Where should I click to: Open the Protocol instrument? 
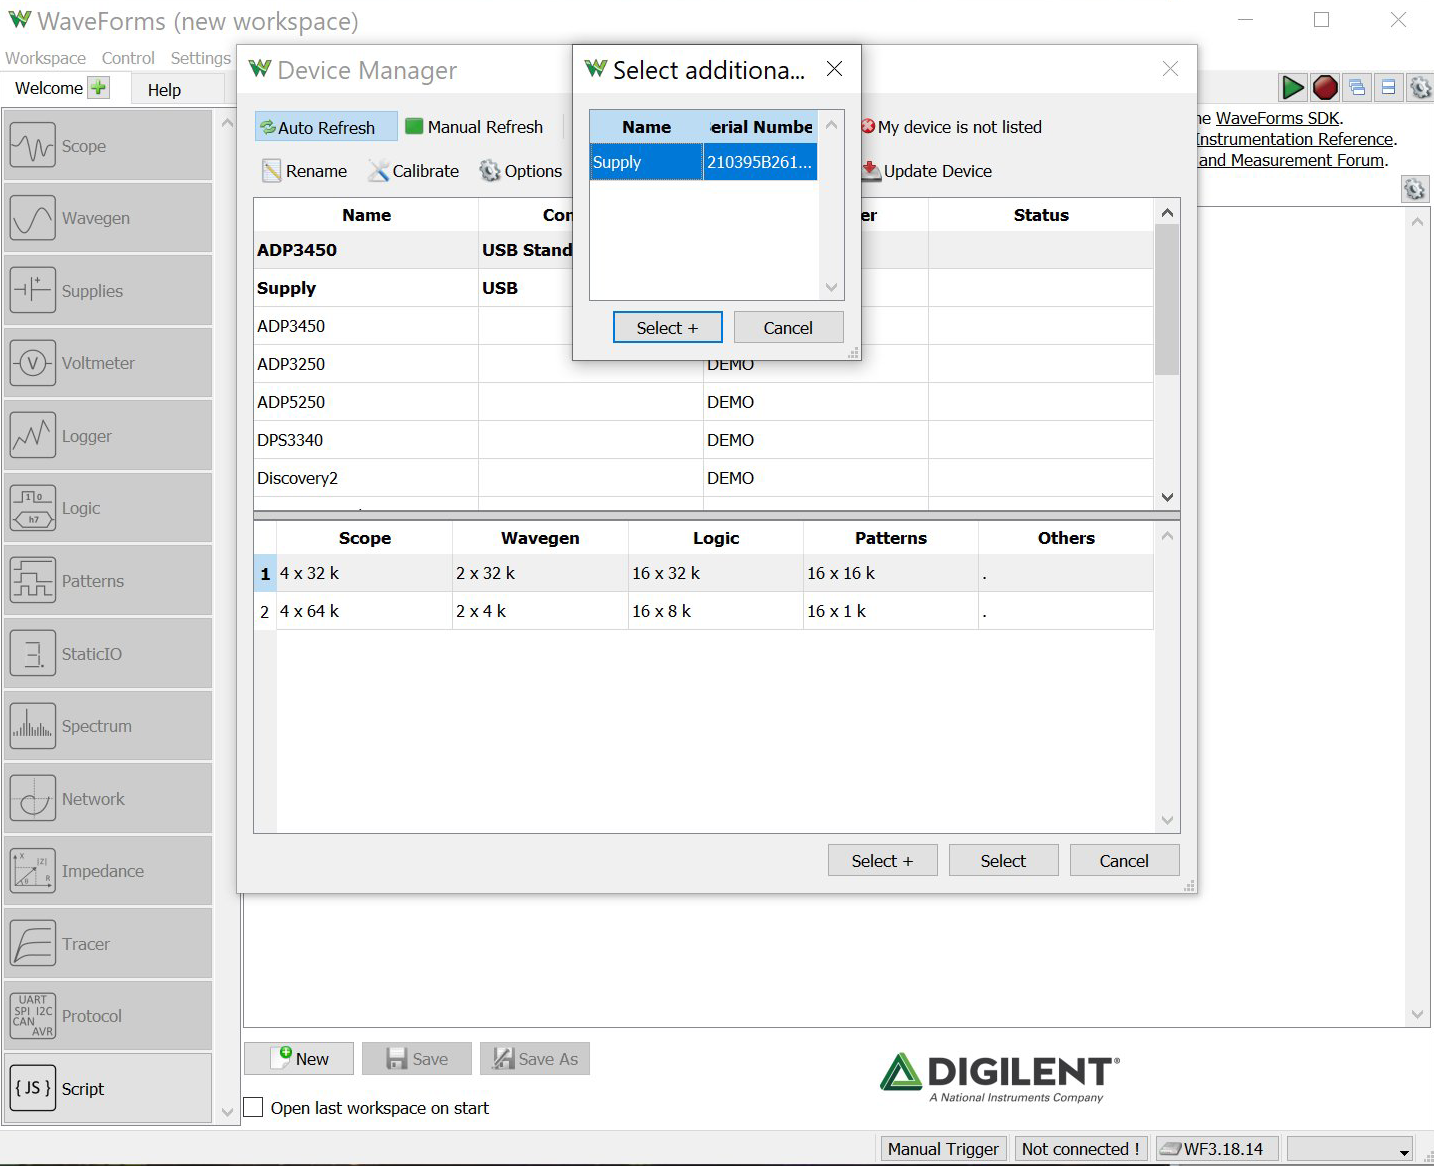click(x=108, y=1016)
